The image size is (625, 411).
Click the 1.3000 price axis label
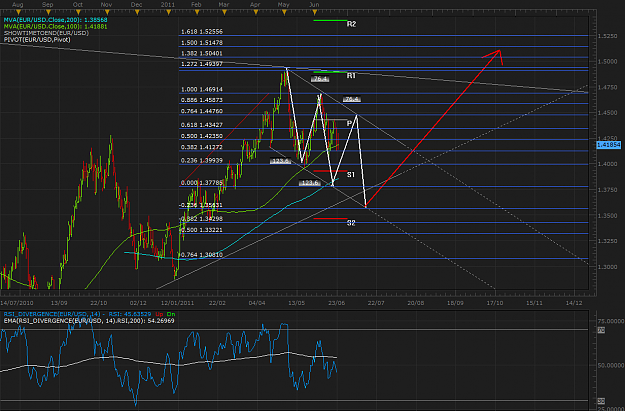point(607,267)
